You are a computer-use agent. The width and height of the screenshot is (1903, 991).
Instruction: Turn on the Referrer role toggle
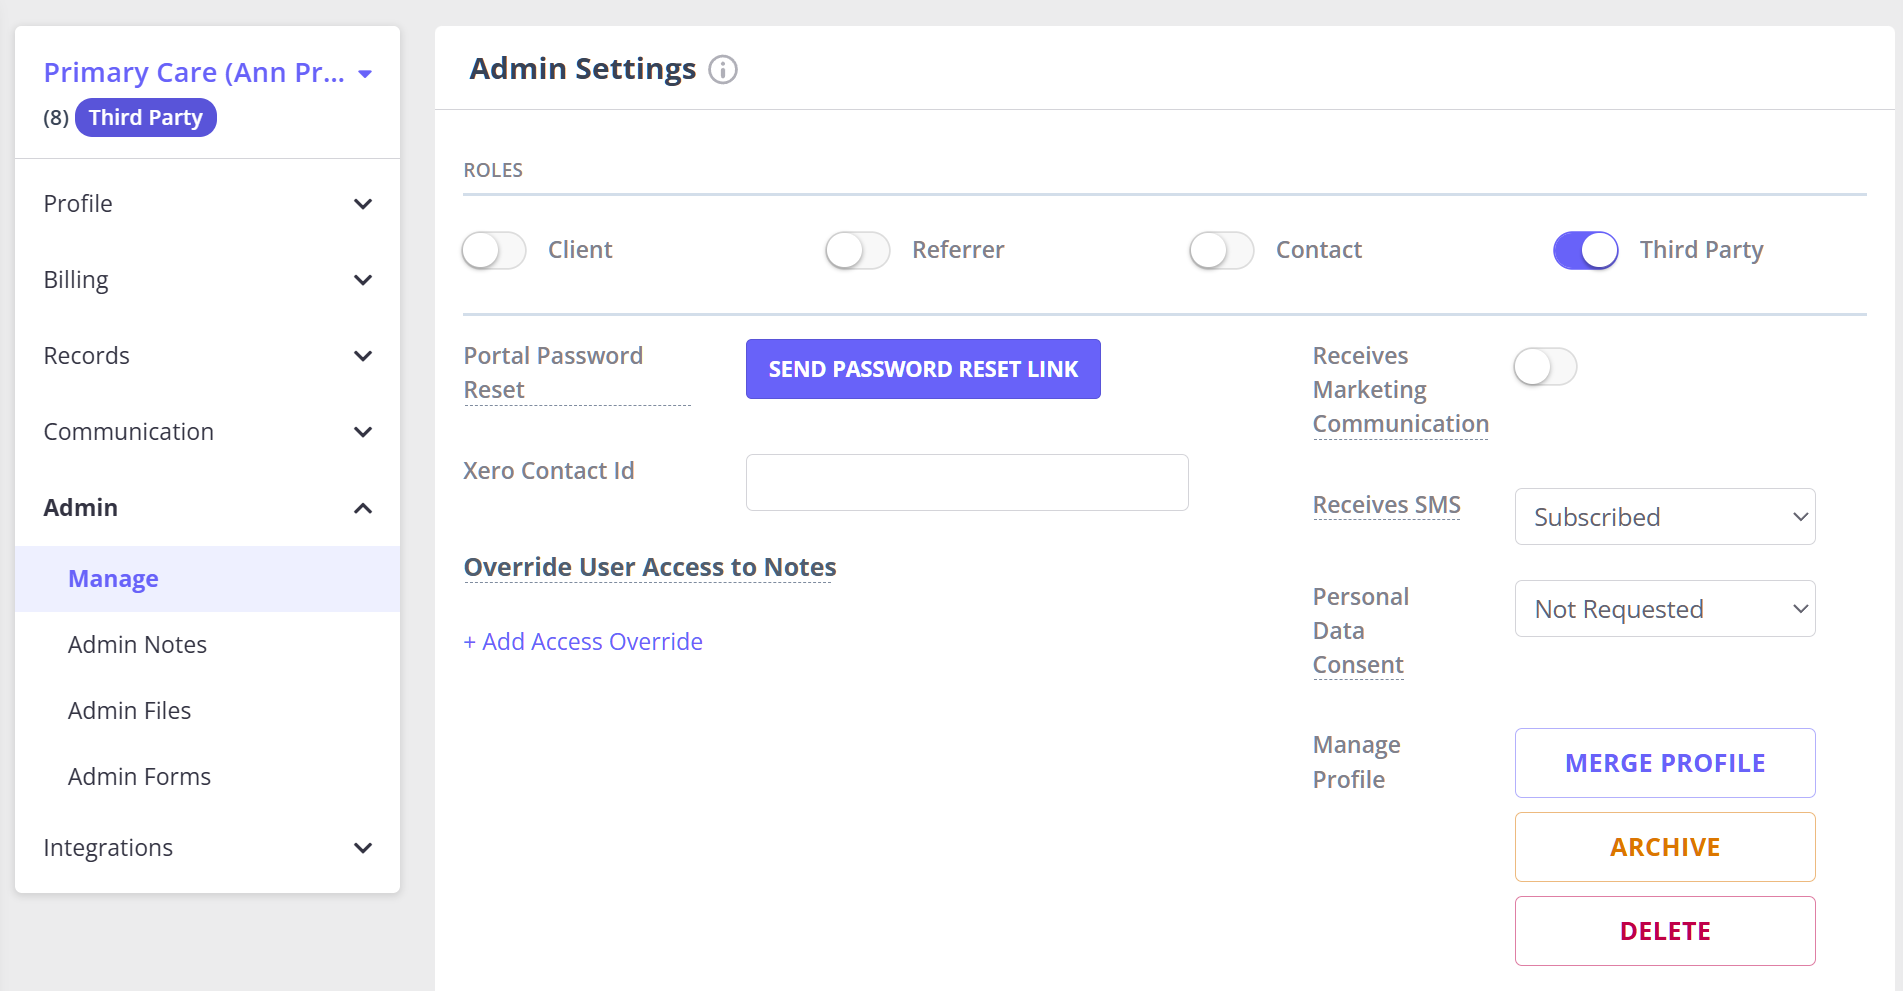(x=857, y=250)
